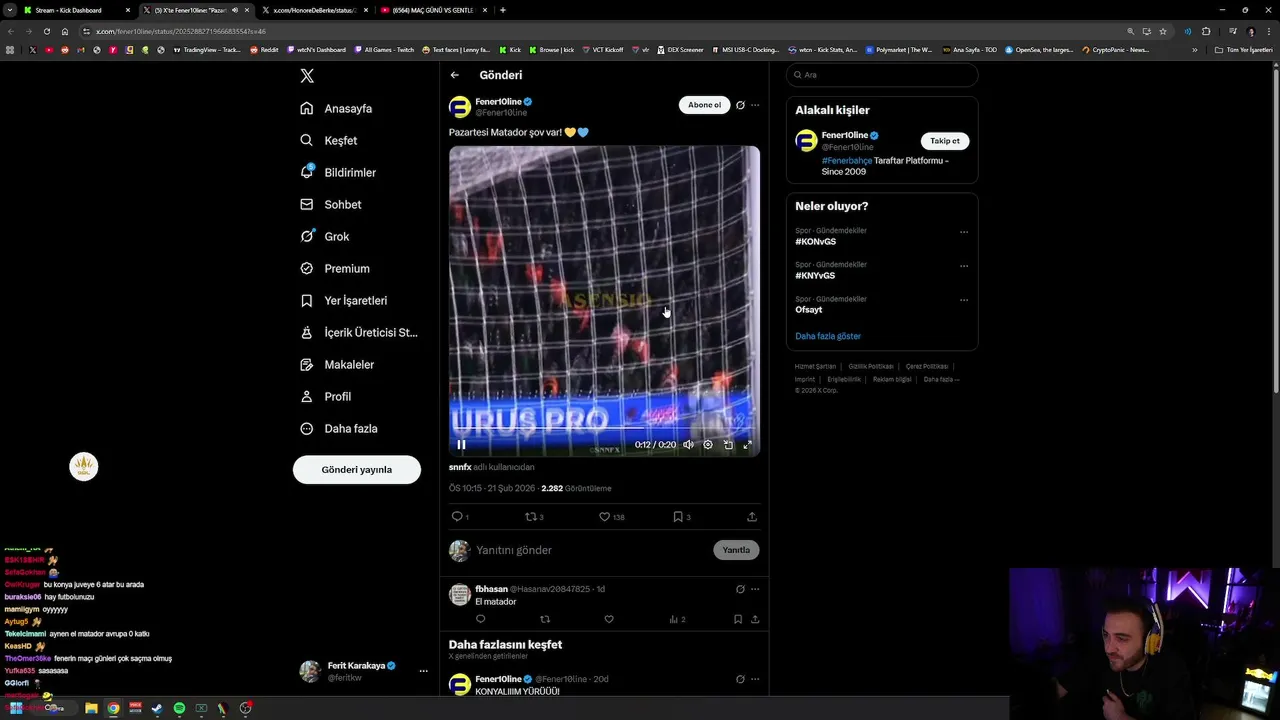1280x720 pixels.
Task: Switch to MAÇ GÜNÜ VS GENTLE tab
Action: tap(435, 10)
